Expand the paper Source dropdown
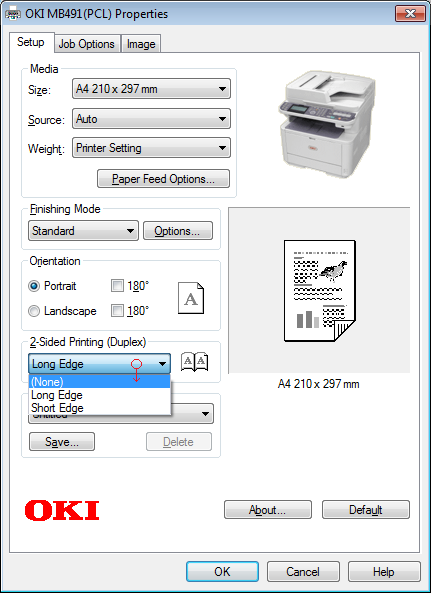431x593 pixels. (x=151, y=119)
